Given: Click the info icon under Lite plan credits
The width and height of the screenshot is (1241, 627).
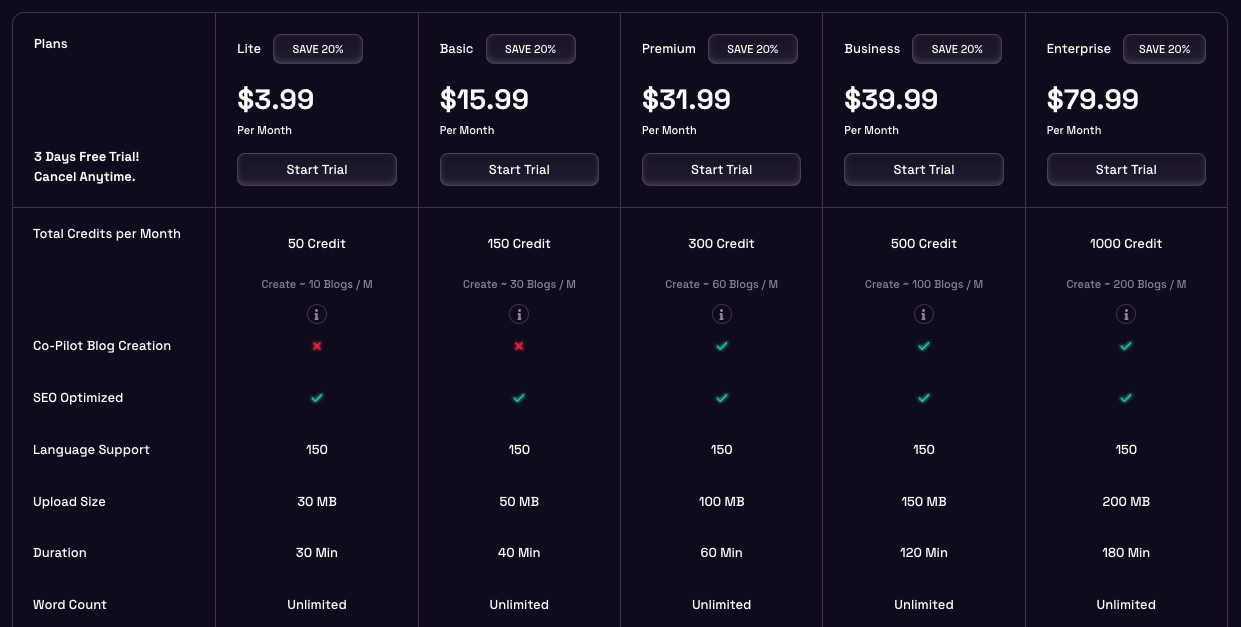Looking at the screenshot, I should click(x=316, y=314).
